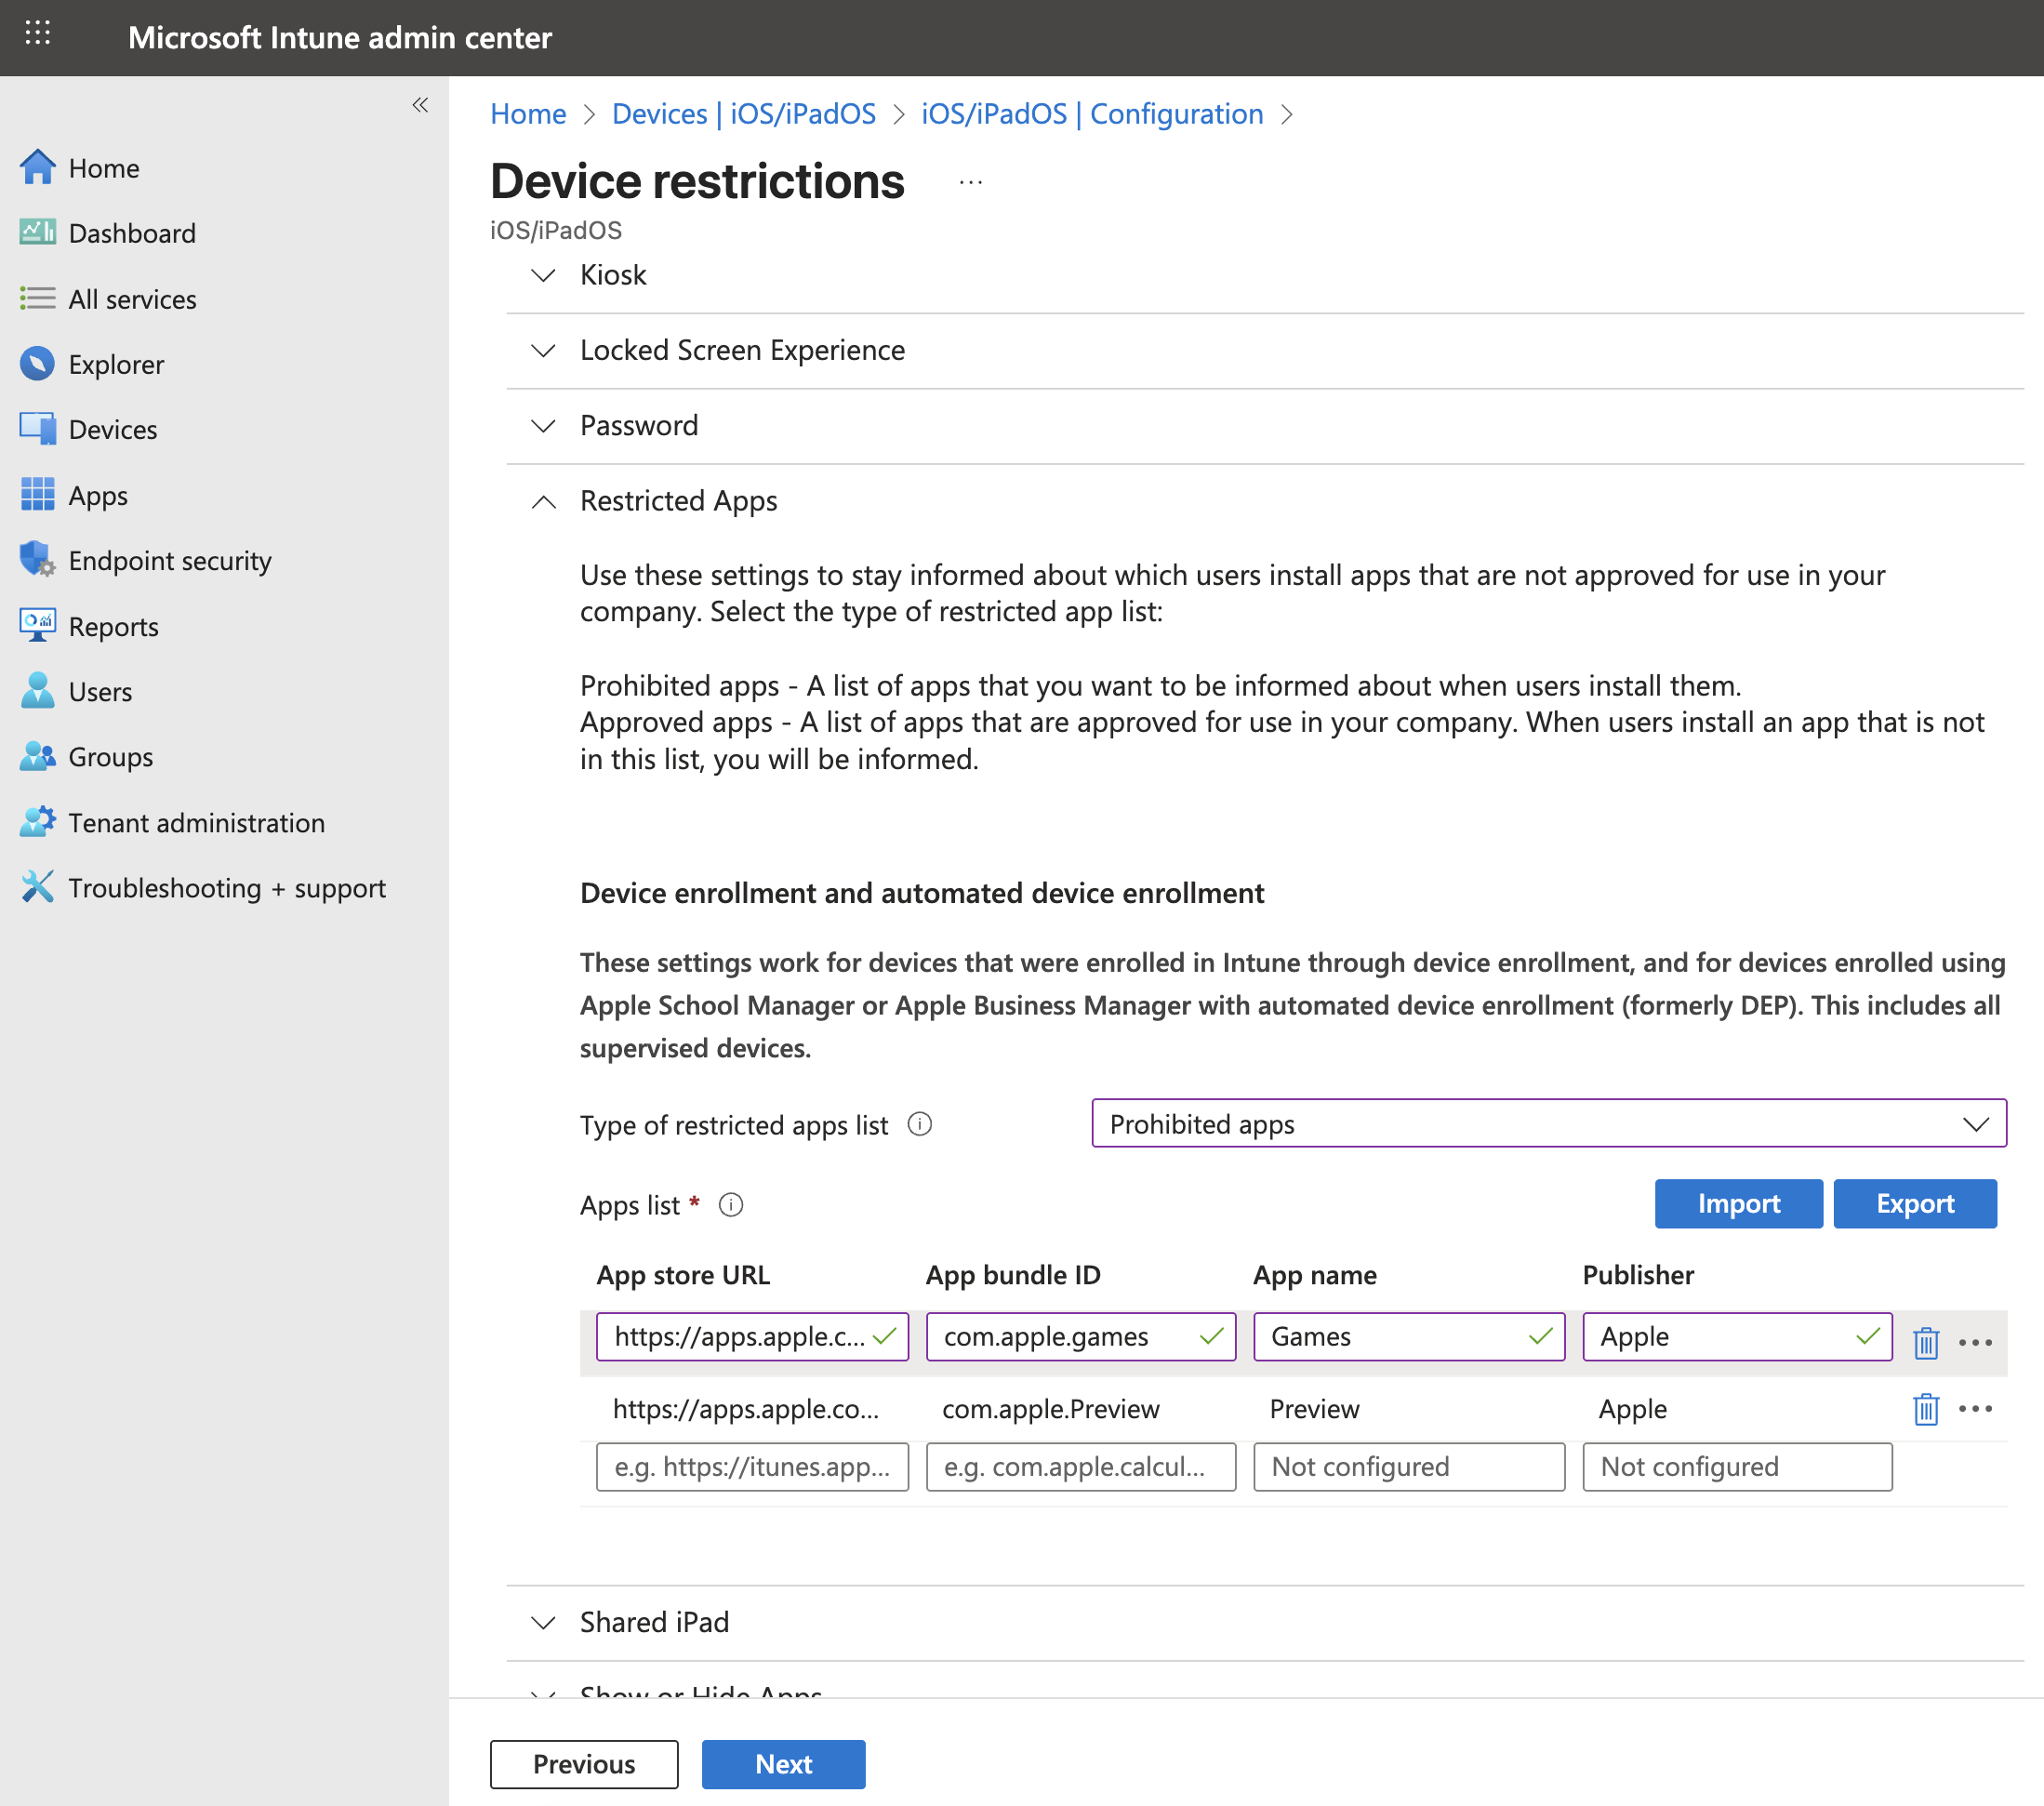Expand the Shared iPad section
Image resolution: width=2044 pixels, height=1806 pixels.
click(654, 1621)
